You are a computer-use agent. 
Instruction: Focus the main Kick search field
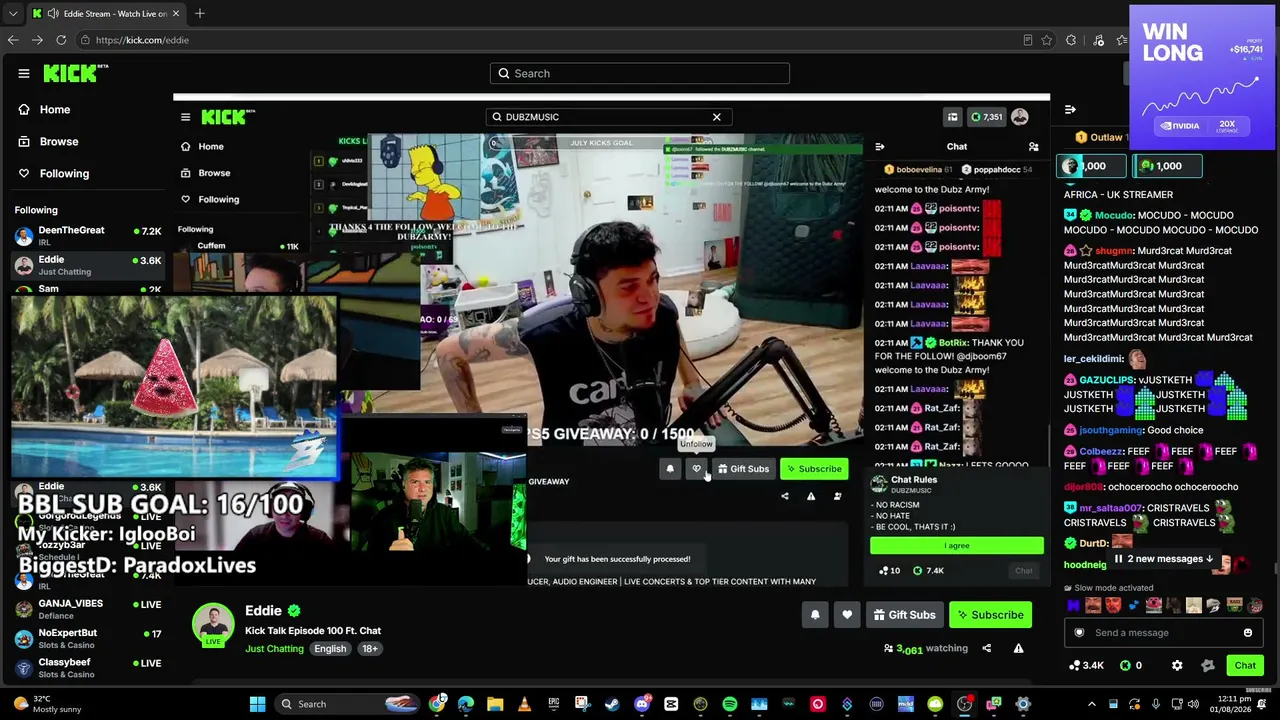640,73
